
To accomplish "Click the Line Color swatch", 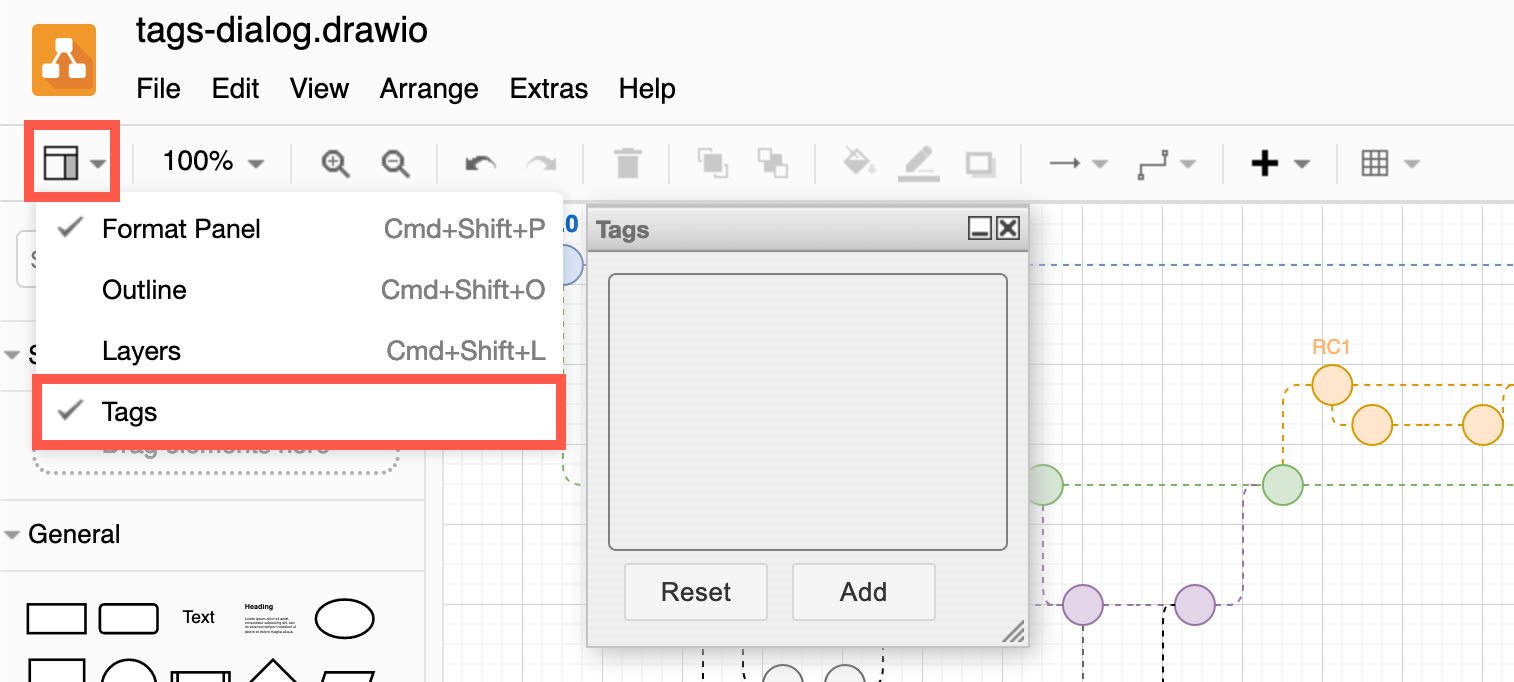I will click(x=919, y=162).
